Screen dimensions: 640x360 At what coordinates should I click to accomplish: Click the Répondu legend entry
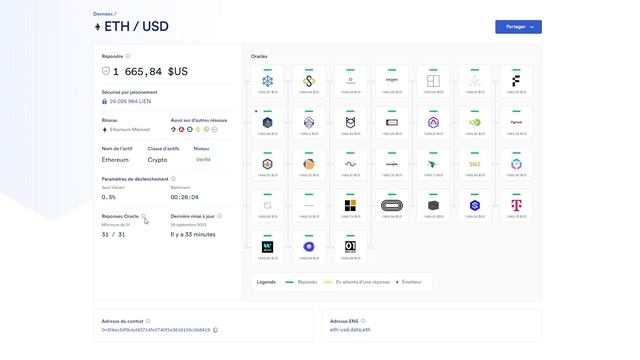pos(301,282)
